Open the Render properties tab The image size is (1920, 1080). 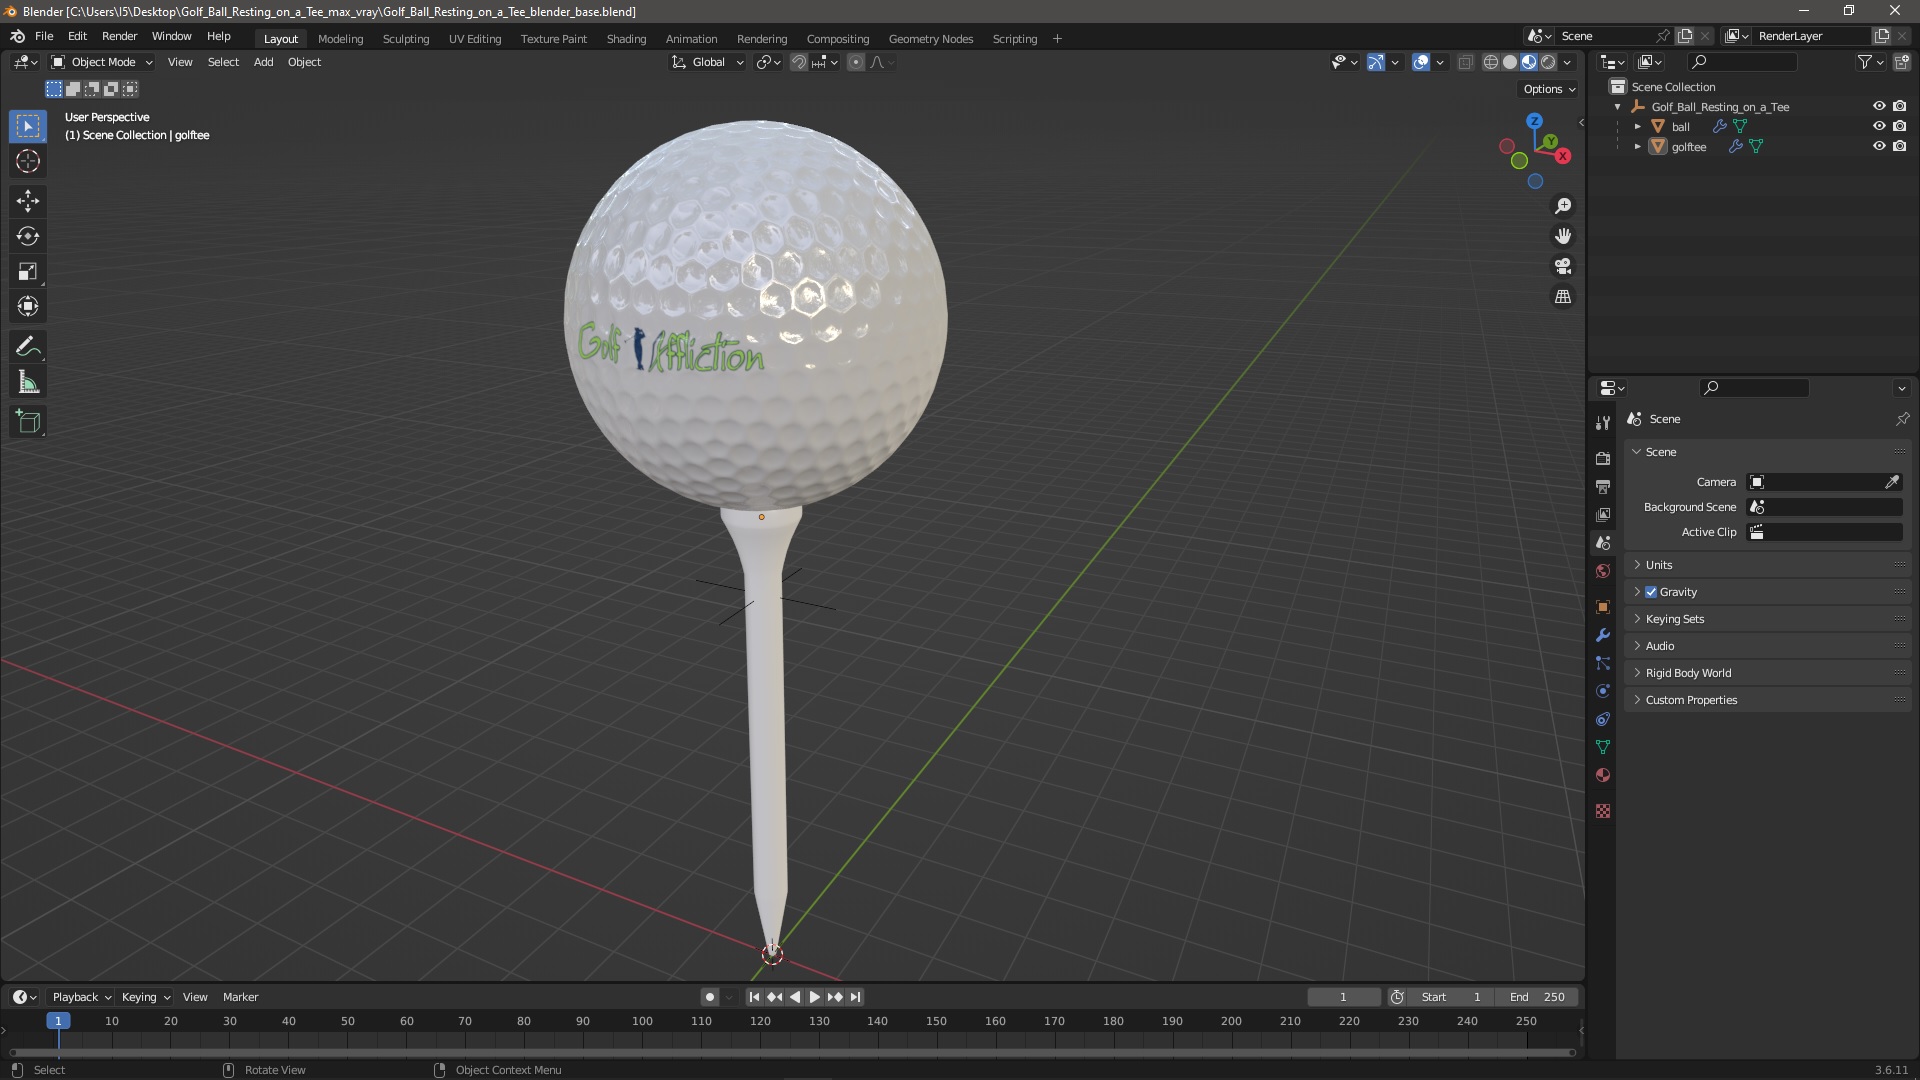tap(1603, 459)
